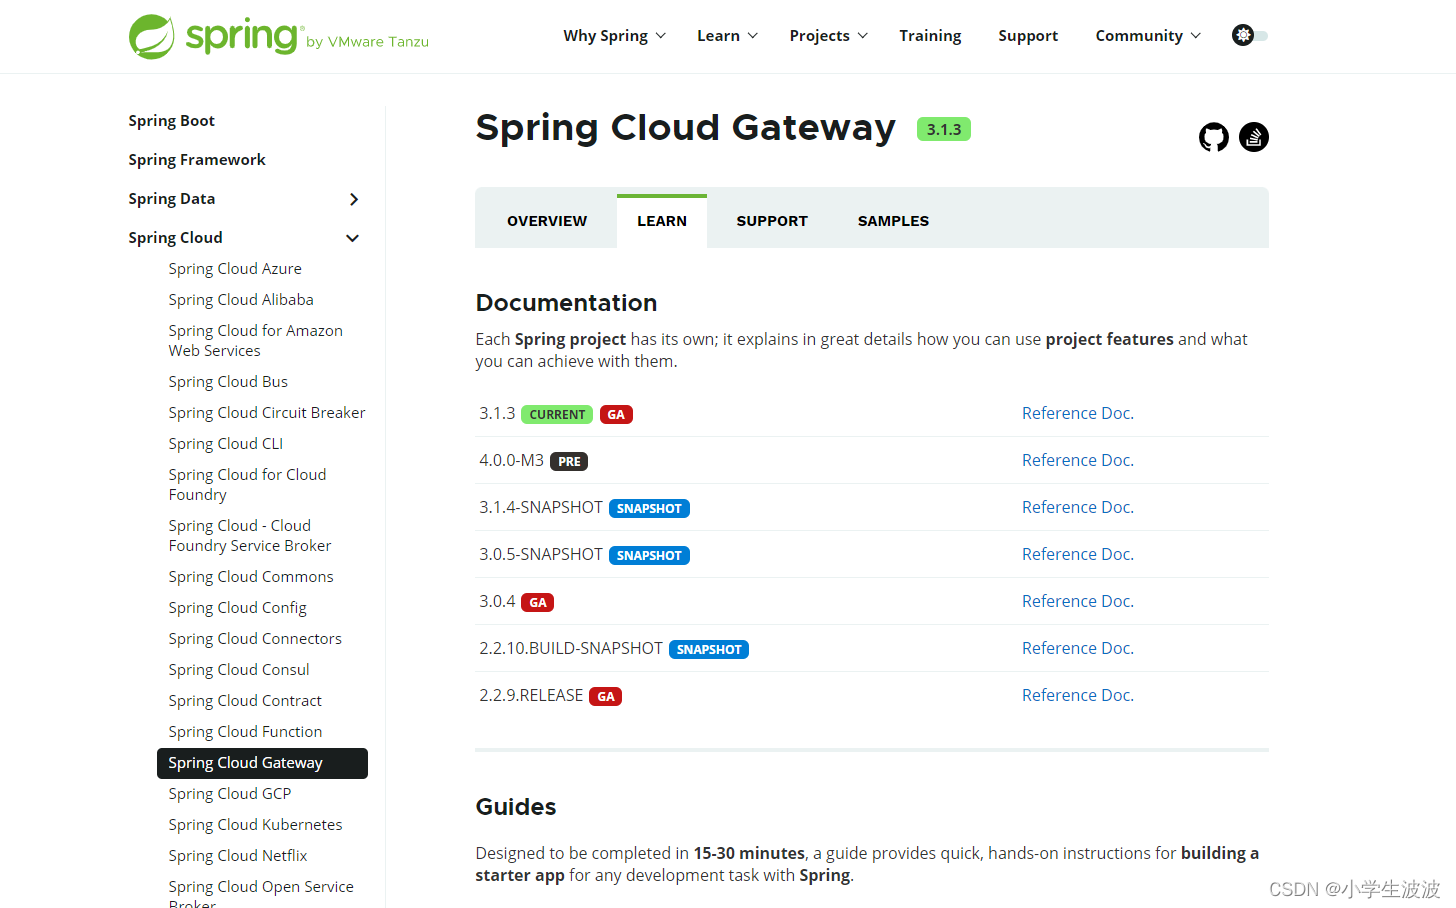Switch to the OVERVIEW tab

(547, 221)
